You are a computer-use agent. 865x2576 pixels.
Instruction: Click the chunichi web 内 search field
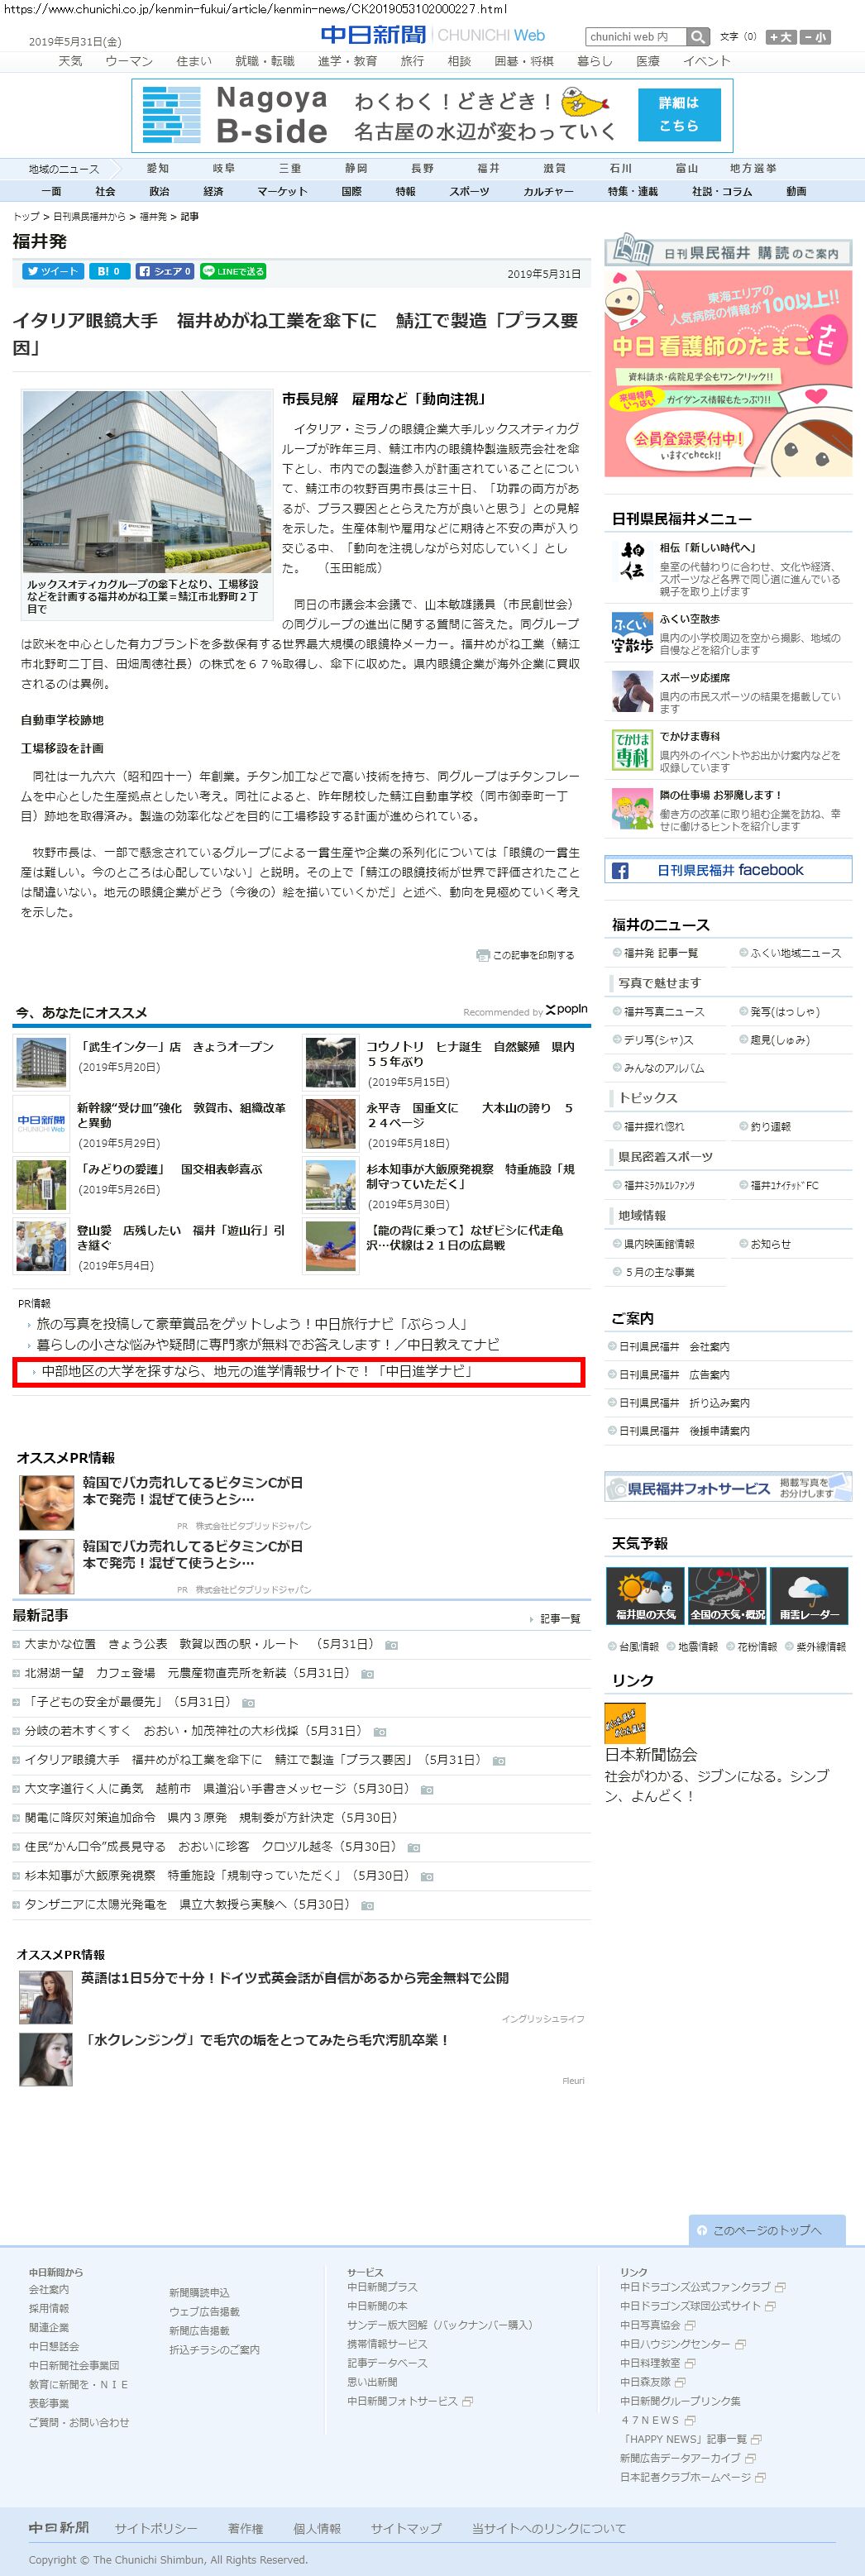635,37
